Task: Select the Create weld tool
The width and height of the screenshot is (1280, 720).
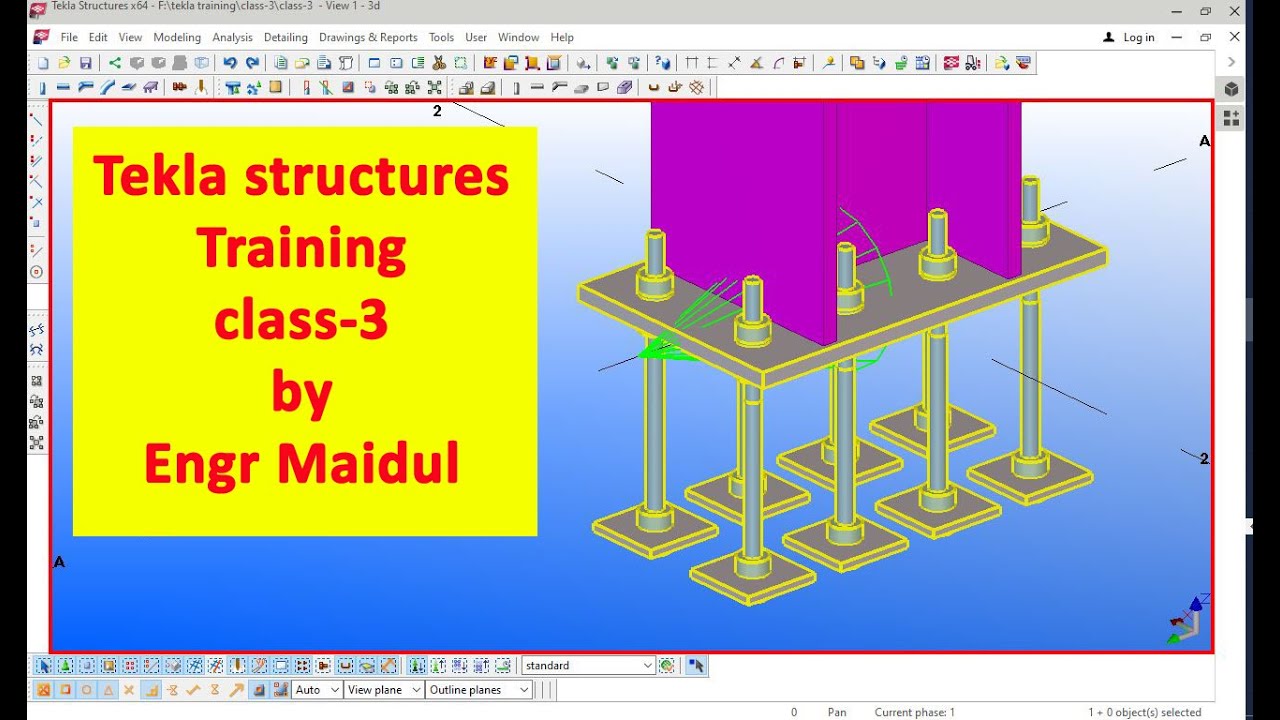Action: pos(200,87)
